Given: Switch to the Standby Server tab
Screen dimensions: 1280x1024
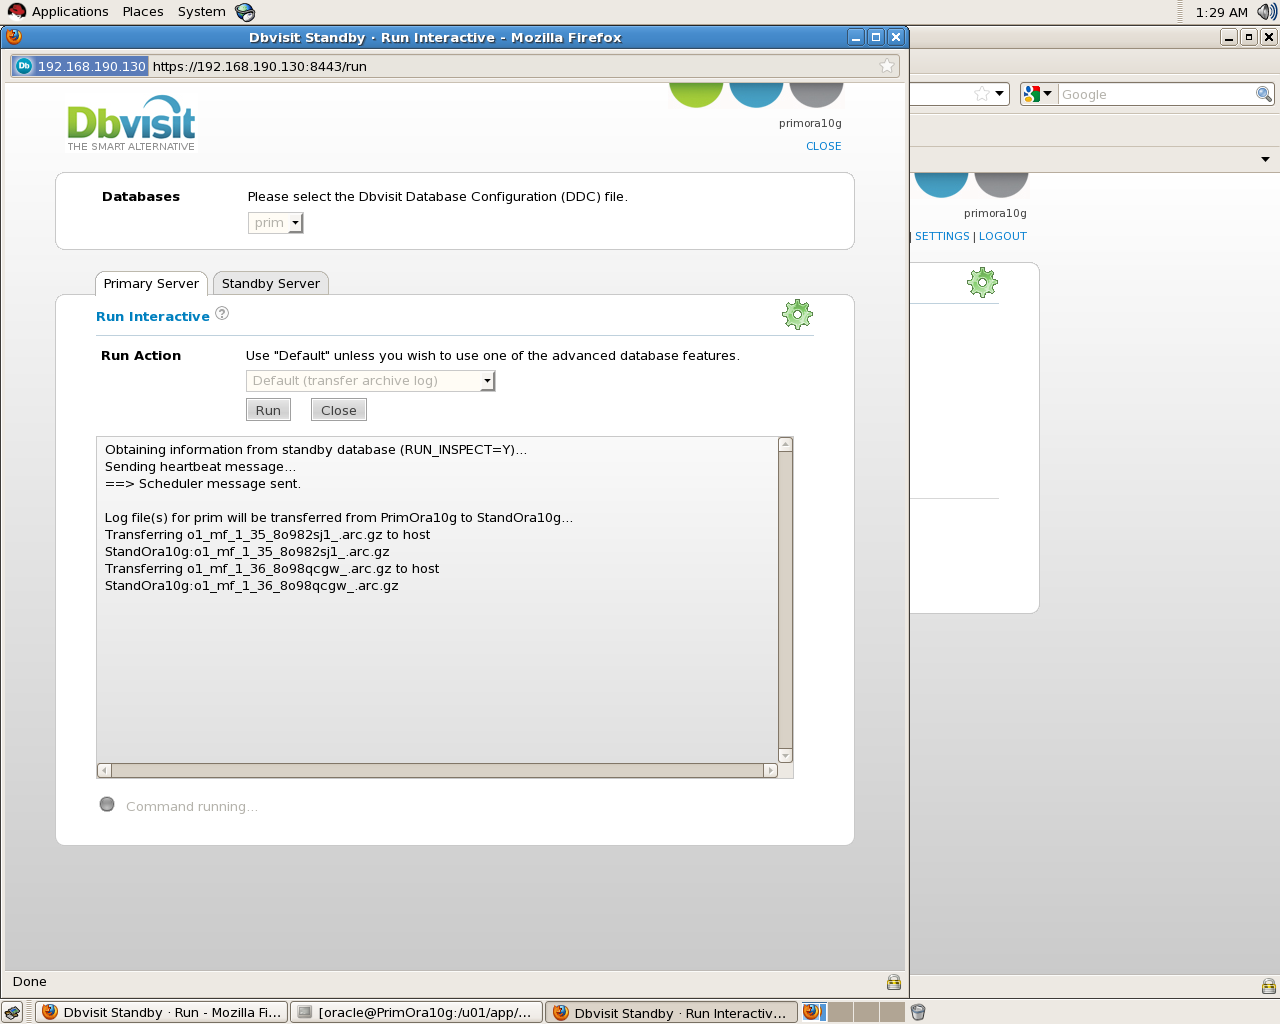Looking at the screenshot, I should click(270, 284).
